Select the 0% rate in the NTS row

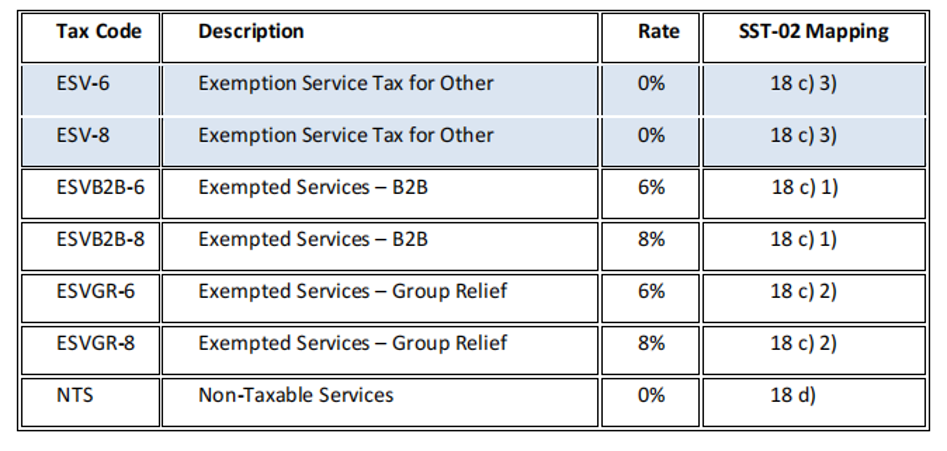coord(651,395)
